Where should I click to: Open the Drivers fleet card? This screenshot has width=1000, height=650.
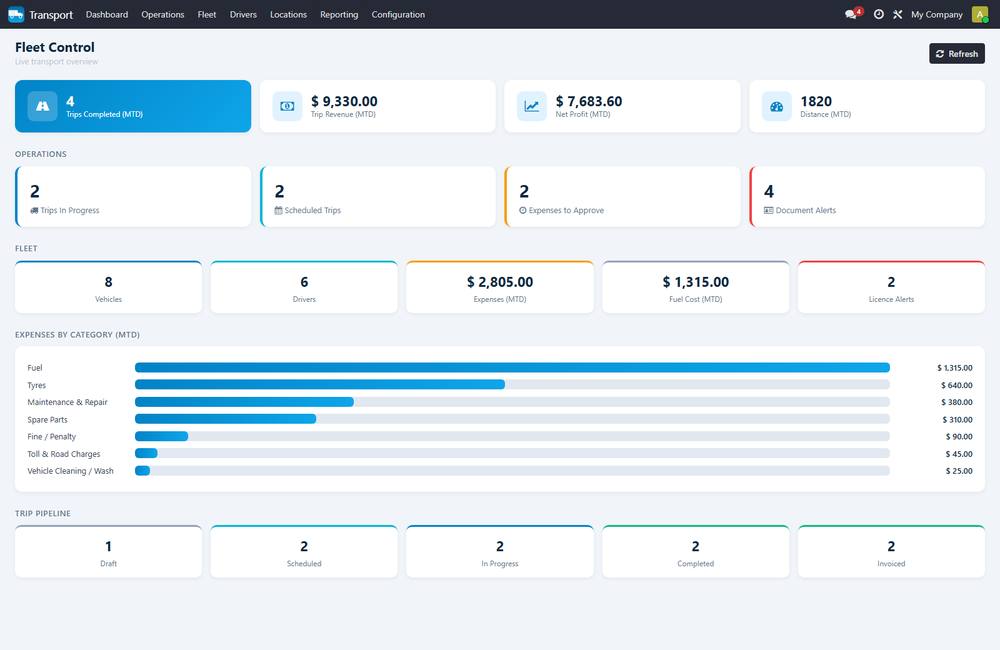(x=304, y=287)
